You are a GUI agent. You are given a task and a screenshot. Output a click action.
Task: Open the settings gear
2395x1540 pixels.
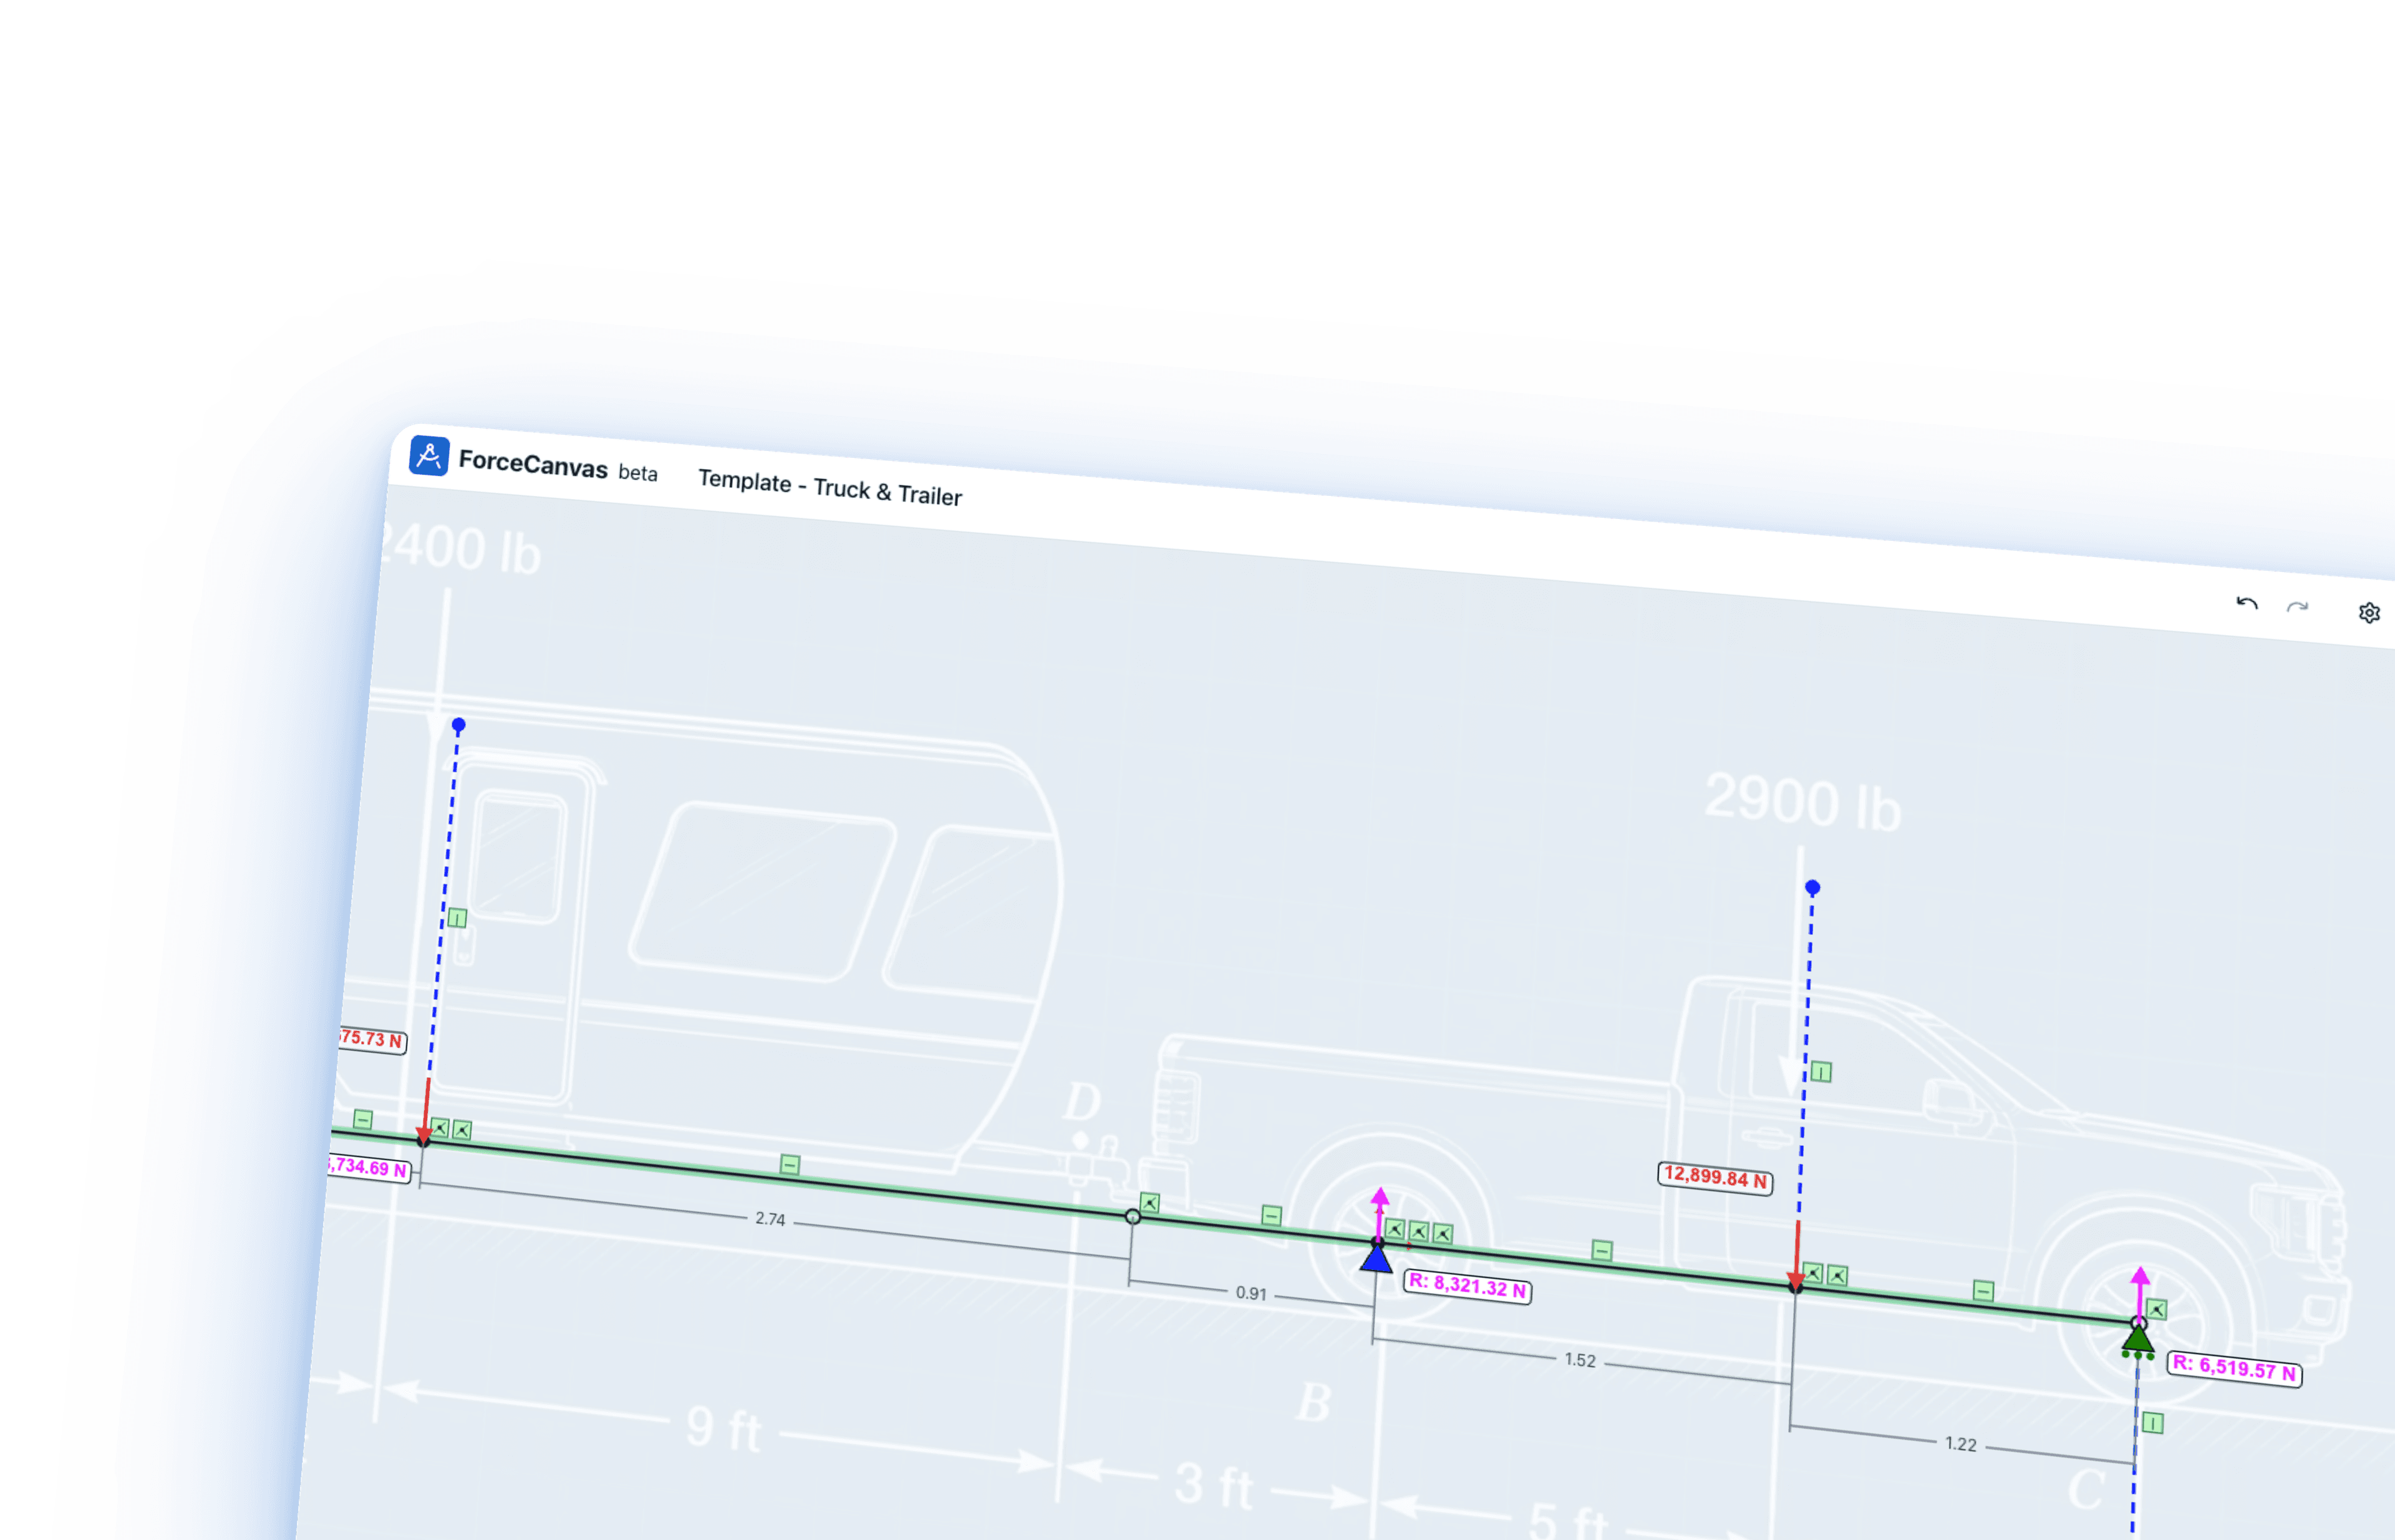click(x=2369, y=613)
